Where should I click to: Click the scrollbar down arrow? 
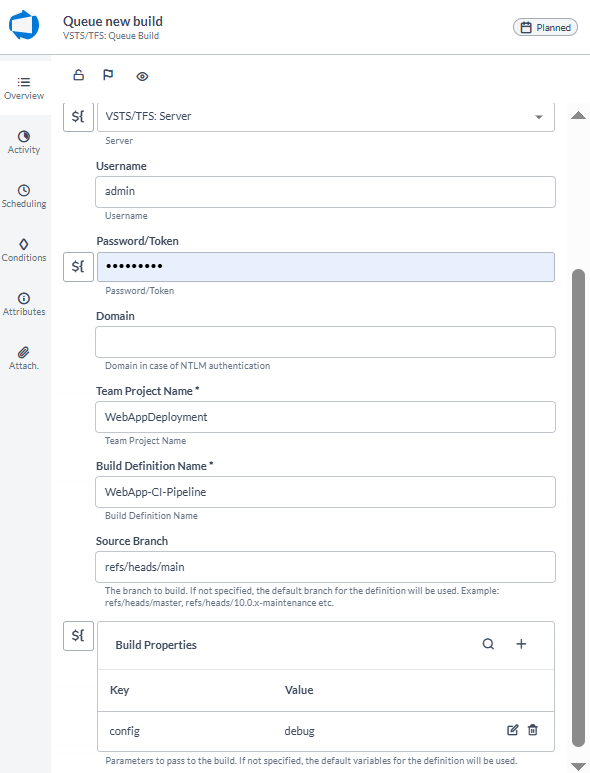(578, 766)
